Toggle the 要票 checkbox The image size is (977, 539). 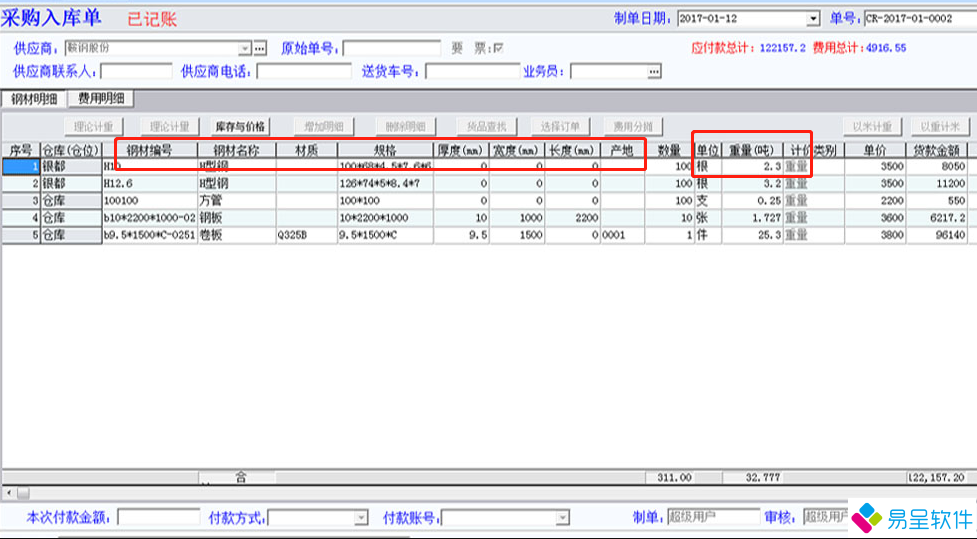498,48
